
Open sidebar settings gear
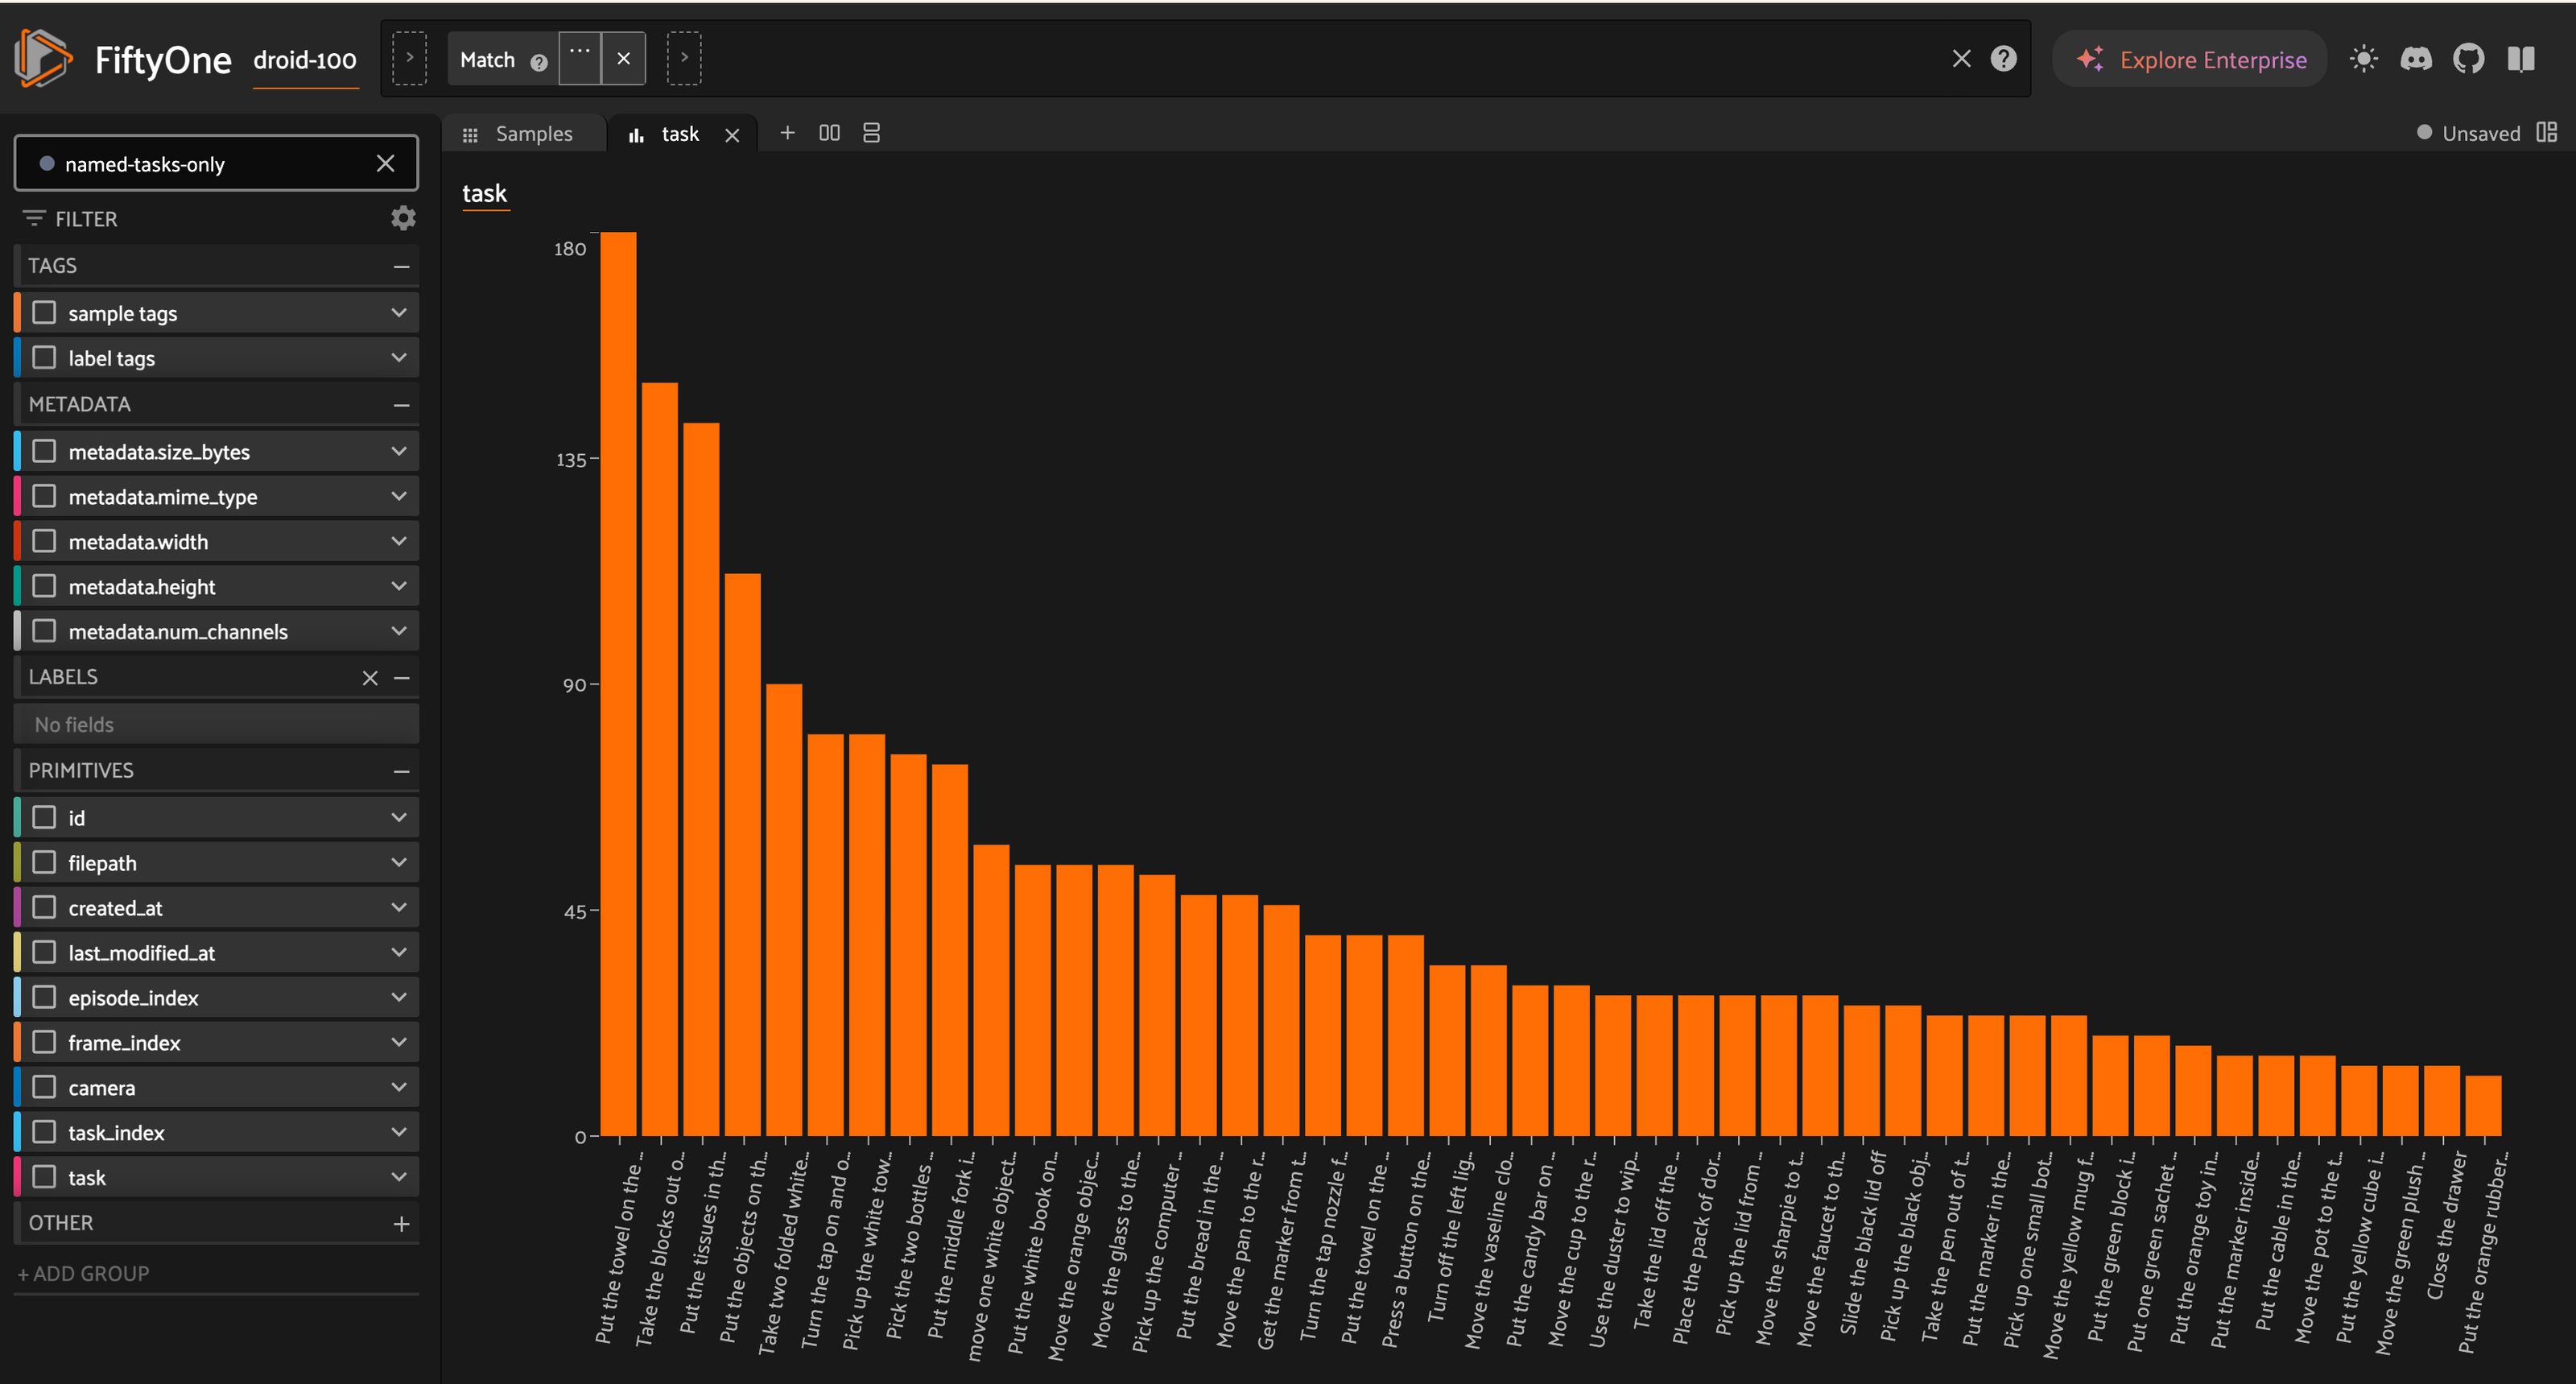coord(403,218)
